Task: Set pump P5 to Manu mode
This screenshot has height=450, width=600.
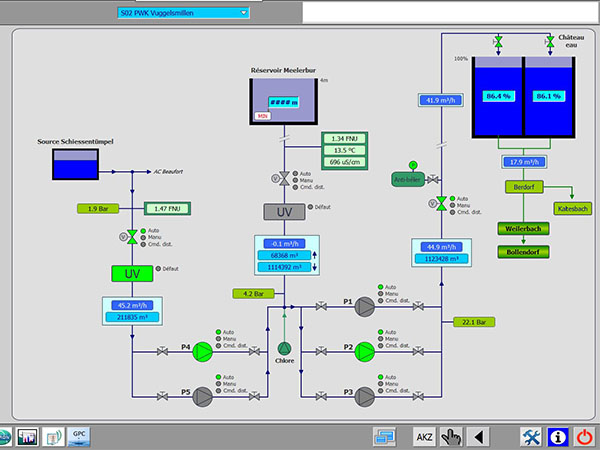Action: pyautogui.click(x=218, y=384)
